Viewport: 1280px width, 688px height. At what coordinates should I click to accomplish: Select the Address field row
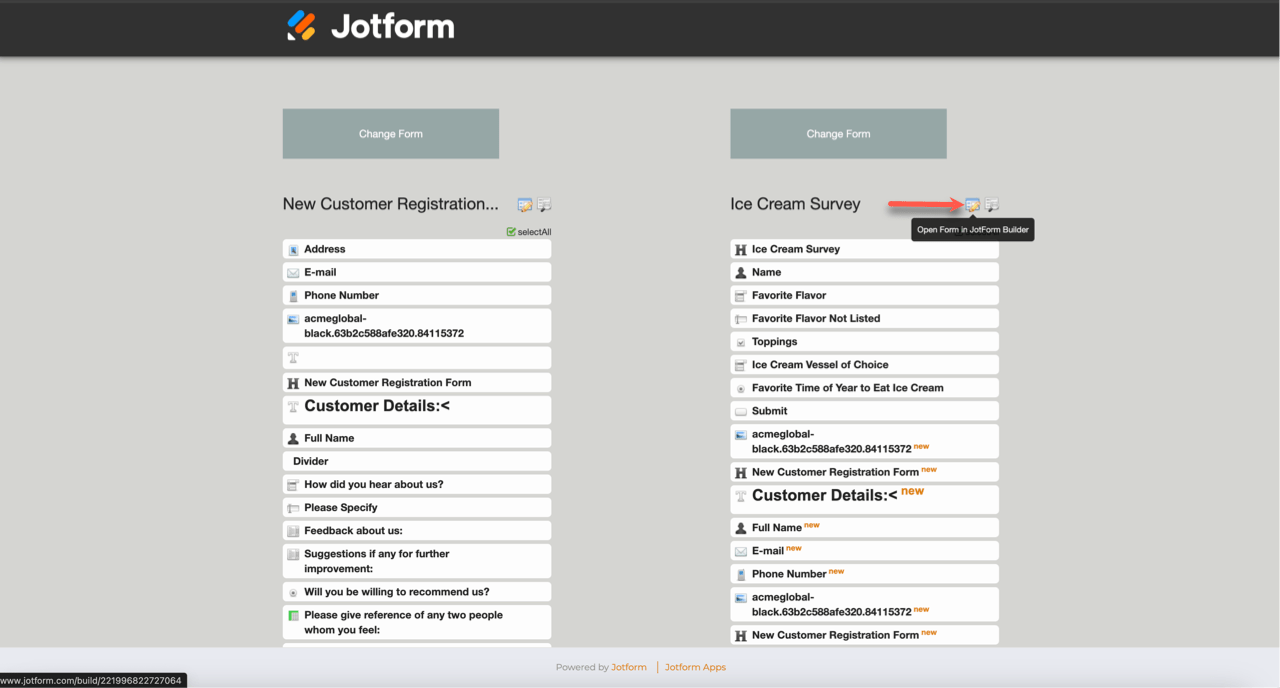pyautogui.click(x=417, y=249)
